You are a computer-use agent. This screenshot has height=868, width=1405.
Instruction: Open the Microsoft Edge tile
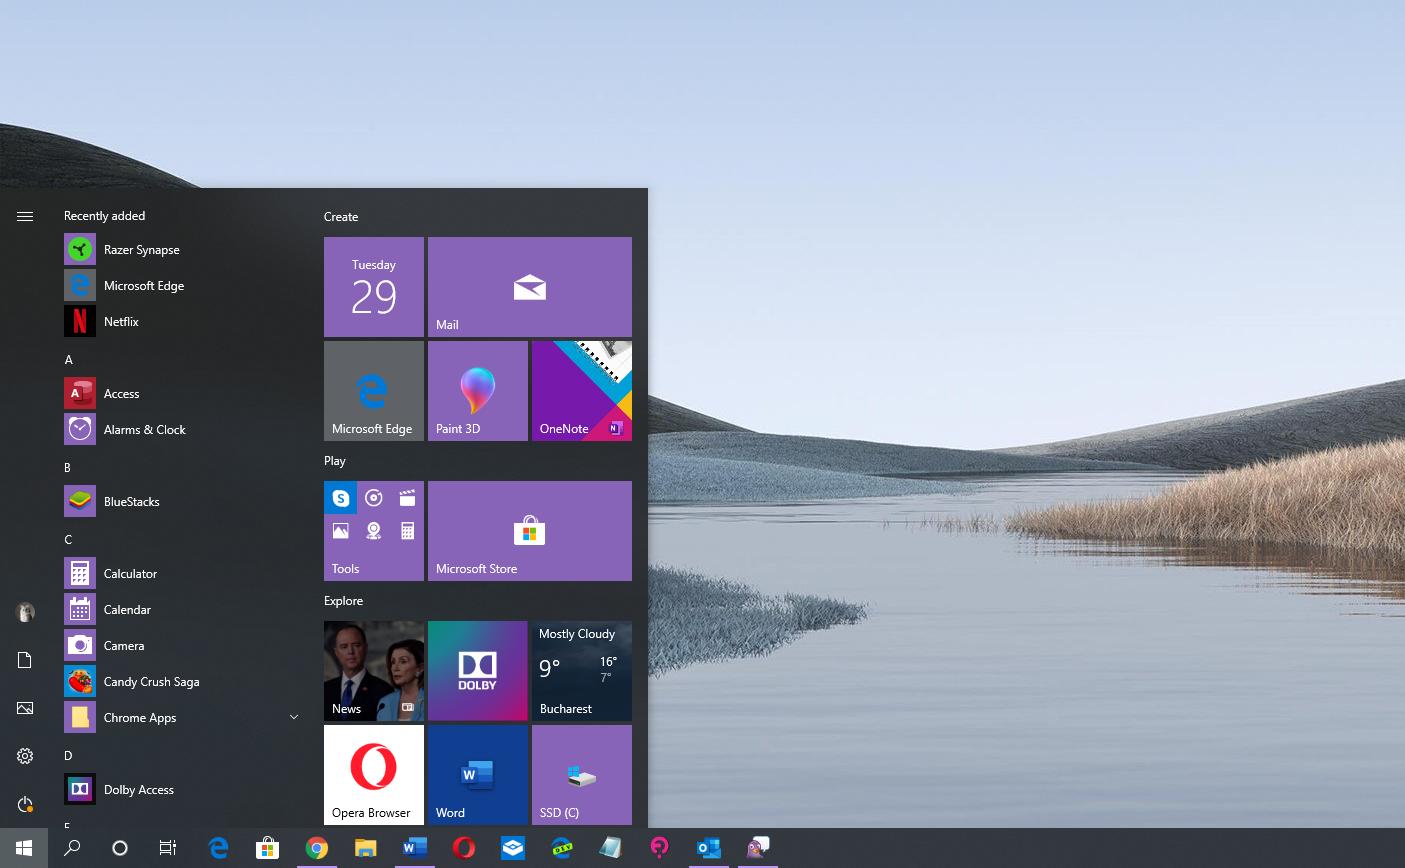[374, 391]
